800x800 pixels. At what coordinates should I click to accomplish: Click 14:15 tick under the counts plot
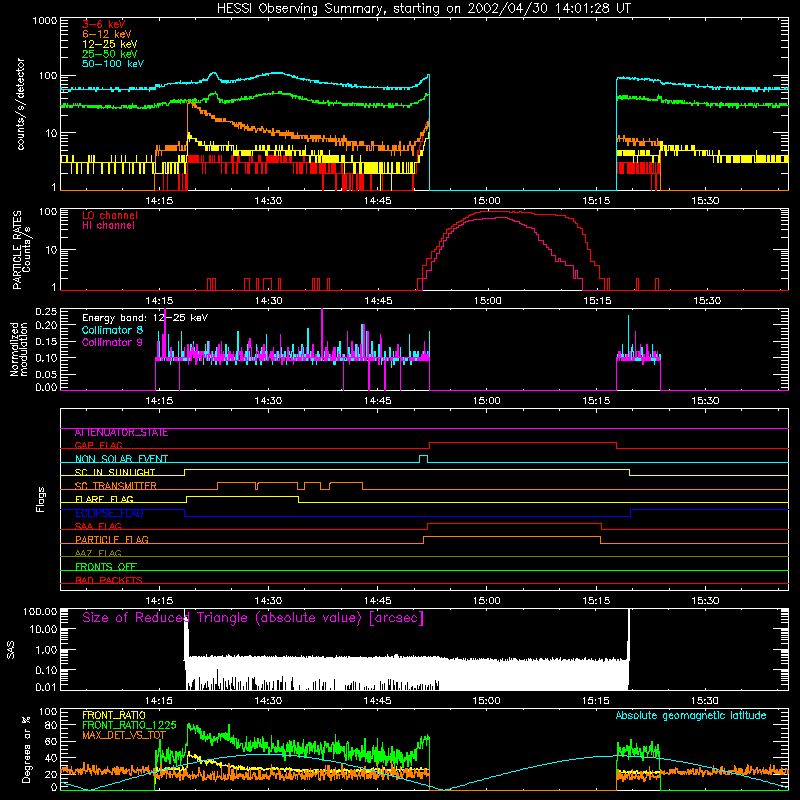[x=159, y=201]
